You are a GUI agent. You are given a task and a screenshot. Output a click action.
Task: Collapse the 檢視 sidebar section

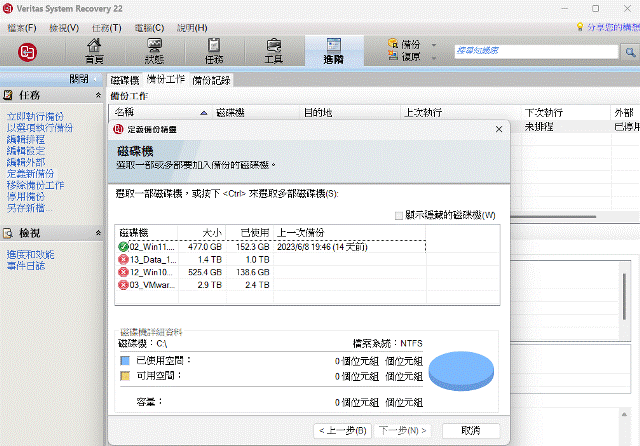pyautogui.click(x=98, y=233)
